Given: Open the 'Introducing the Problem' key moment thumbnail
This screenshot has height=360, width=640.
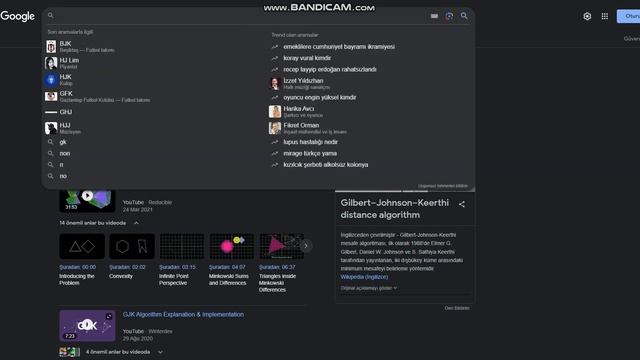Looking at the screenshot, I should click(82, 246).
